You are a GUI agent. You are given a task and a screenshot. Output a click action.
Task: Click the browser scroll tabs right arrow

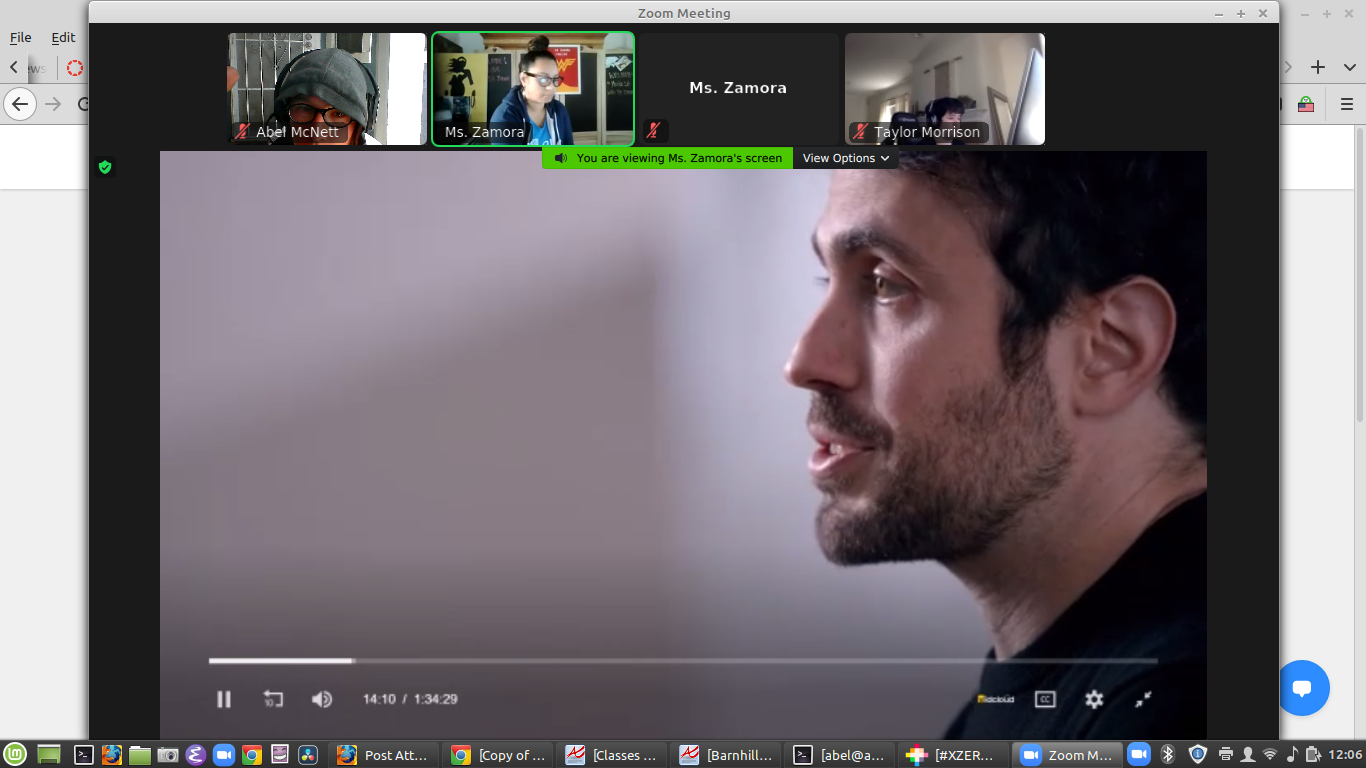[x=1289, y=67]
